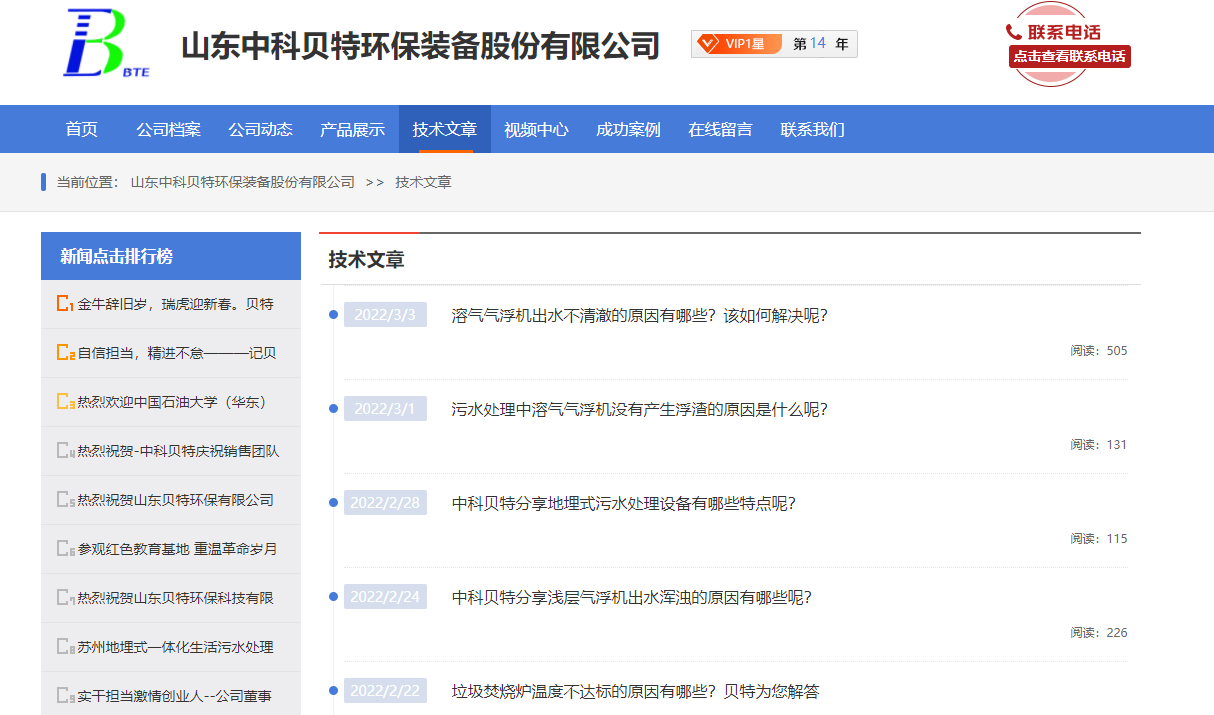Click the timeline dot beside 2022/2/28
Image resolution: width=1214 pixels, height=715 pixels.
333,503
